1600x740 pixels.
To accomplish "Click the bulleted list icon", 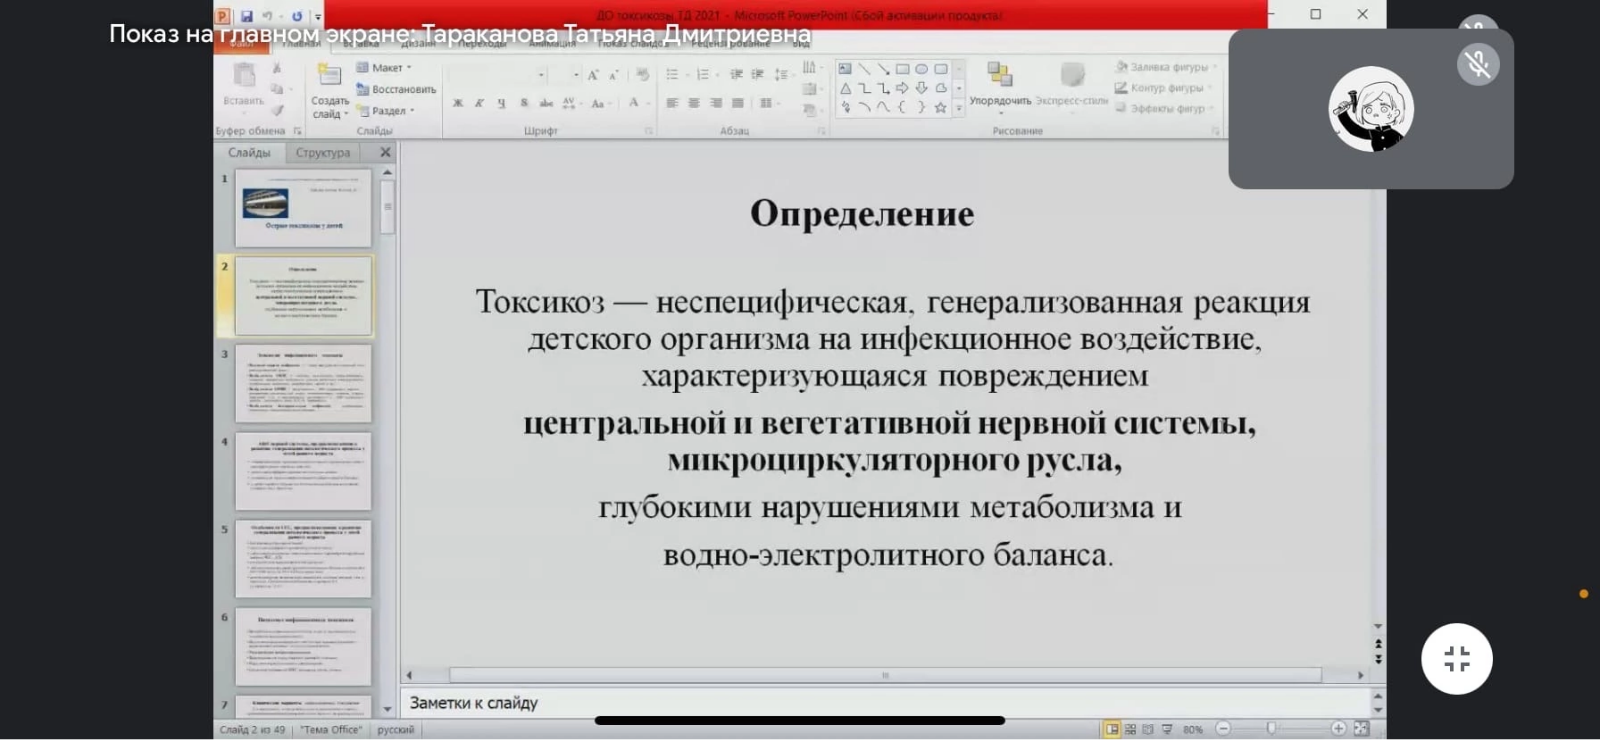I will click(x=673, y=75).
